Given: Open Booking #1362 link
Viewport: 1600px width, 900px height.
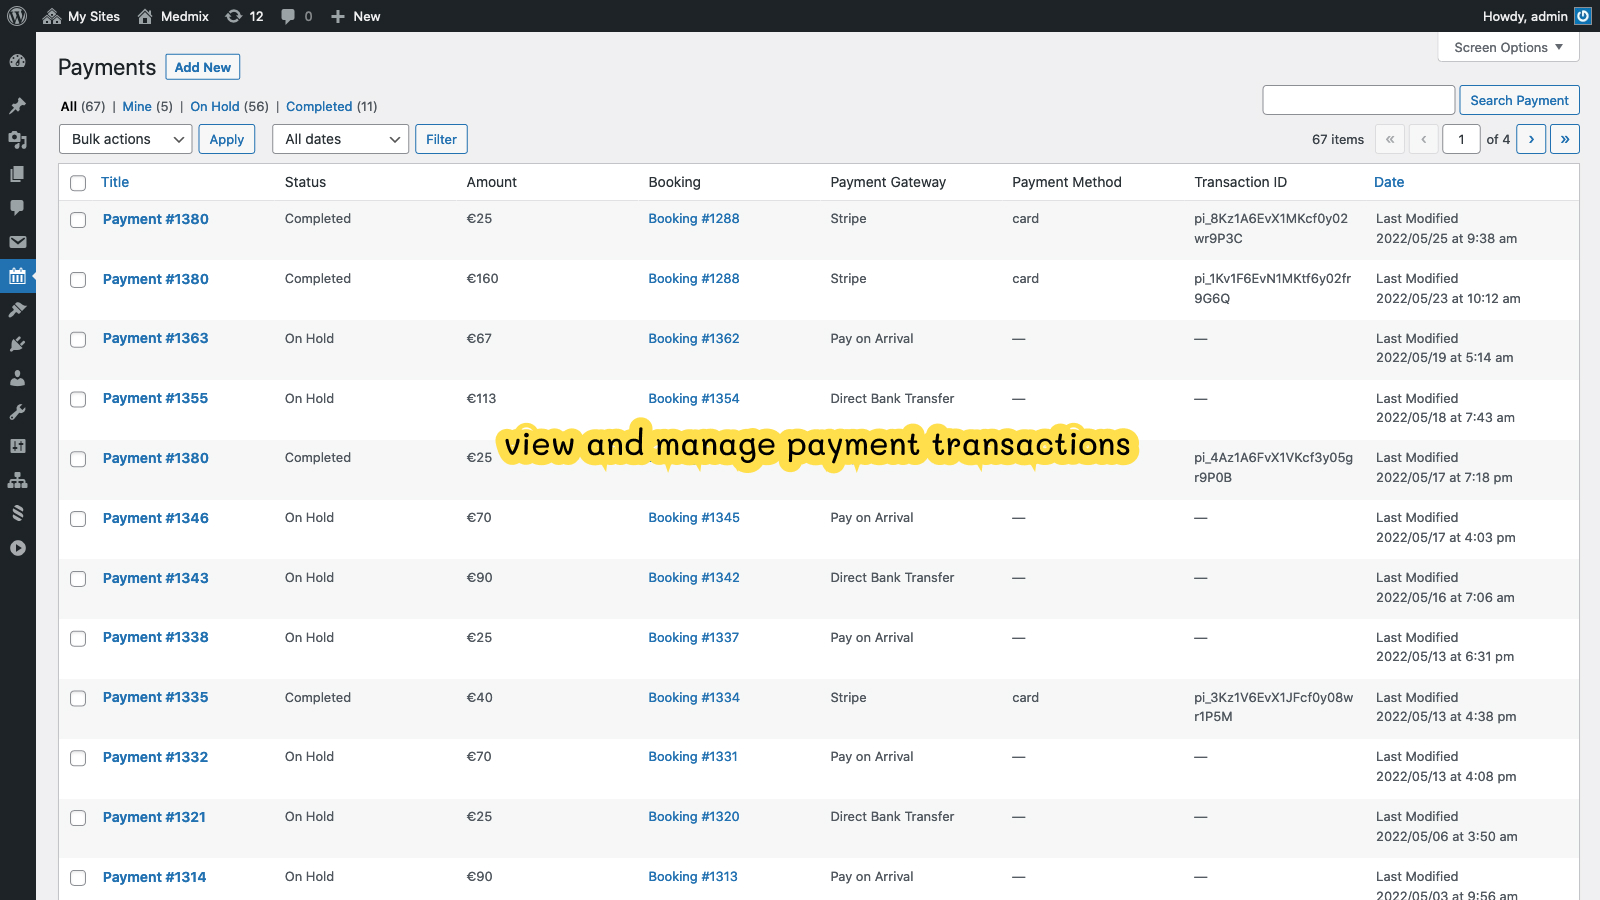Looking at the screenshot, I should coord(694,339).
